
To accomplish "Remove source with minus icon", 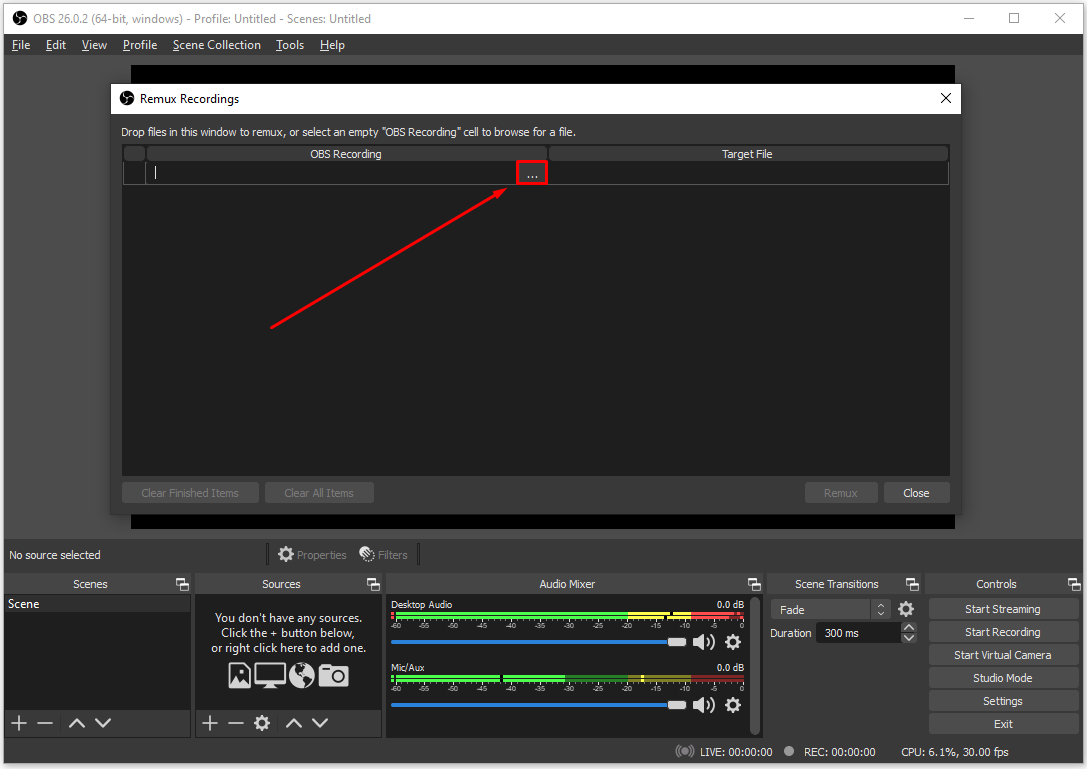I will click(x=236, y=723).
